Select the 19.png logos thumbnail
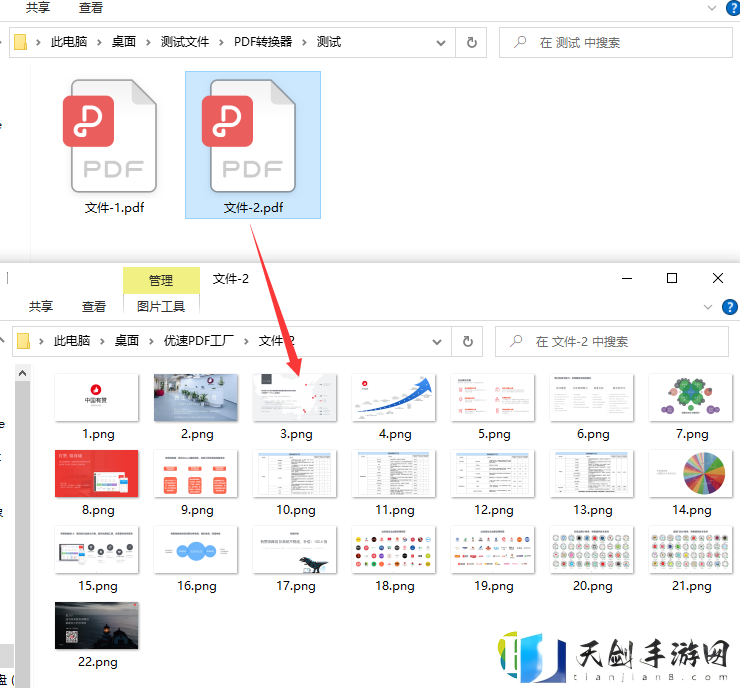Screen dimensions: 740x688 point(493,549)
